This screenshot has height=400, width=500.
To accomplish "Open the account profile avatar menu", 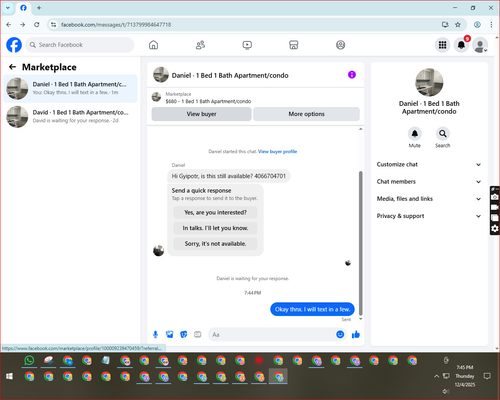I will tap(480, 45).
